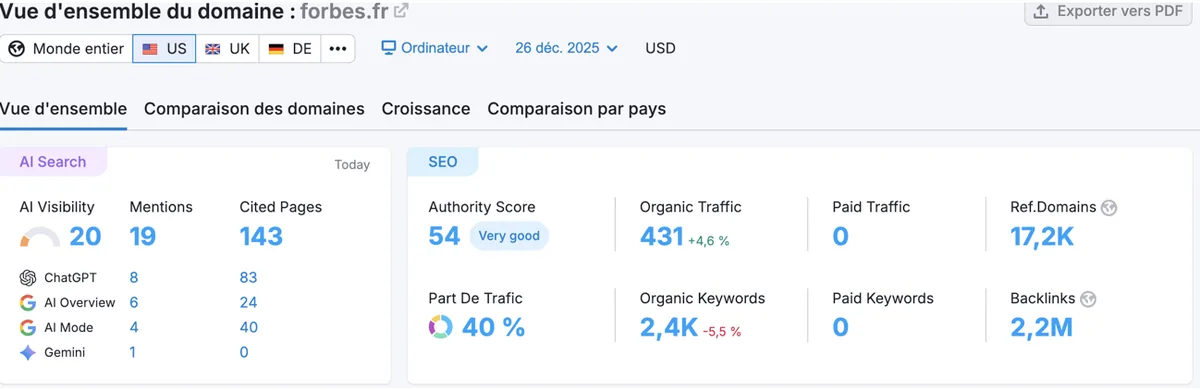Click the Authority Score value 54
Viewport: 1200px width, 390px height.
point(444,236)
